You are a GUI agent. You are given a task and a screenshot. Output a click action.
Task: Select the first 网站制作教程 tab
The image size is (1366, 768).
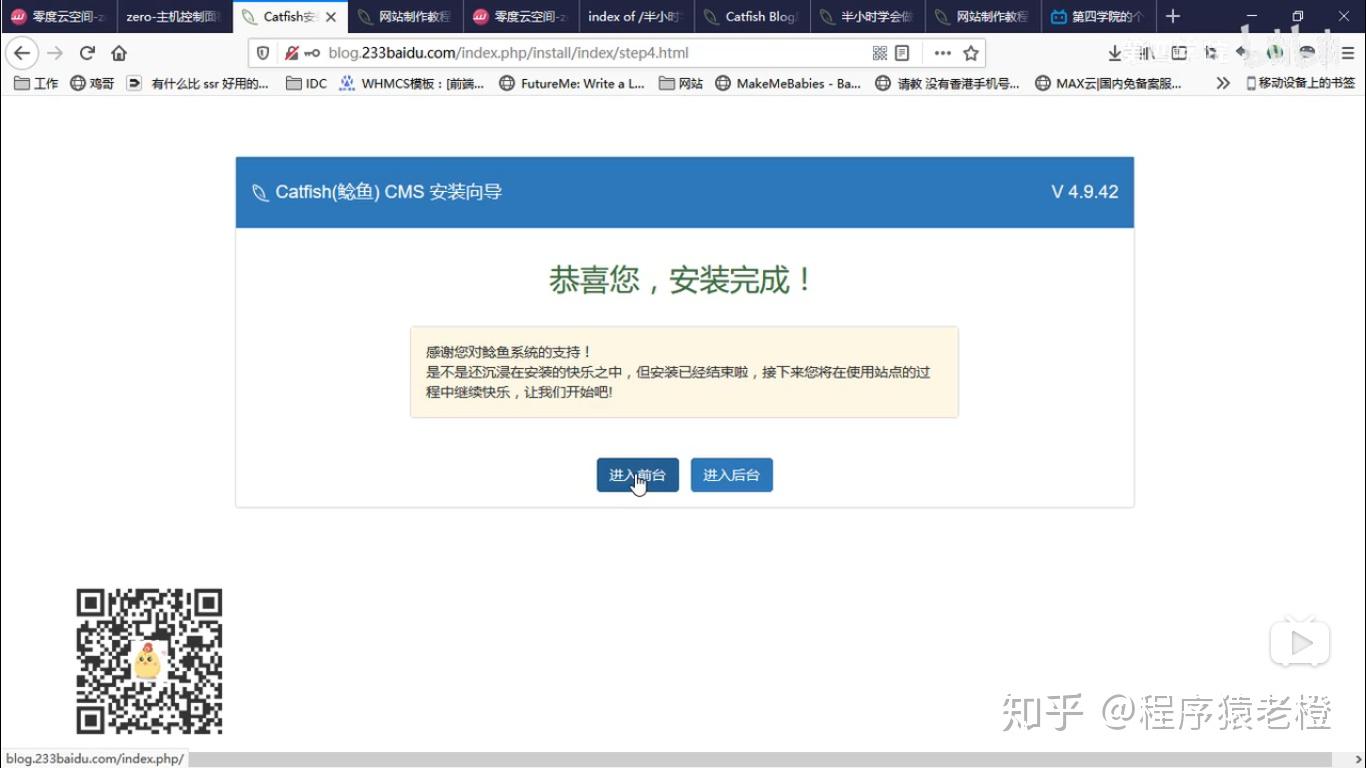405,17
